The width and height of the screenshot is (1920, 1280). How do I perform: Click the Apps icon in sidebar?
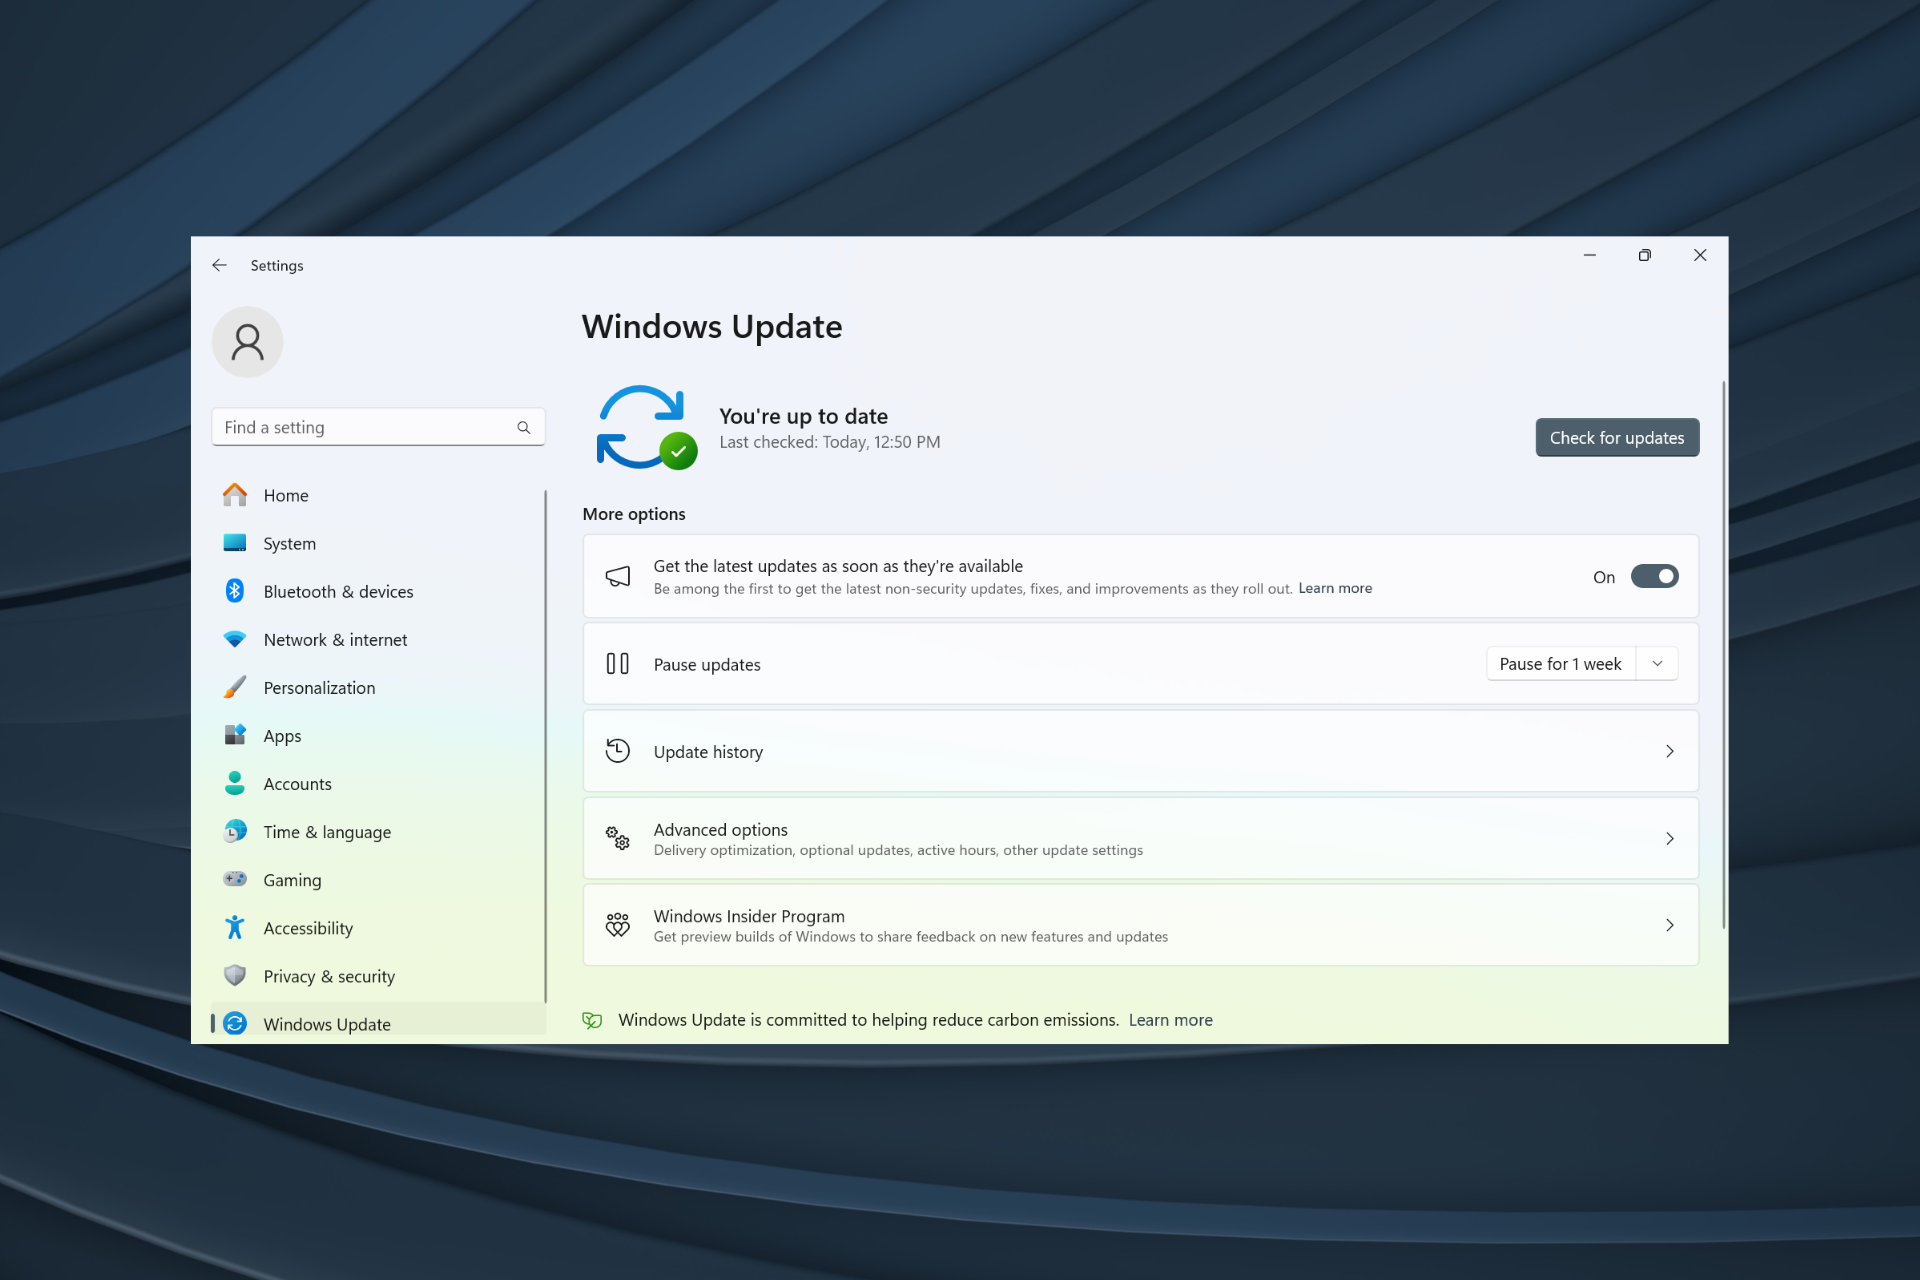pyautogui.click(x=235, y=735)
